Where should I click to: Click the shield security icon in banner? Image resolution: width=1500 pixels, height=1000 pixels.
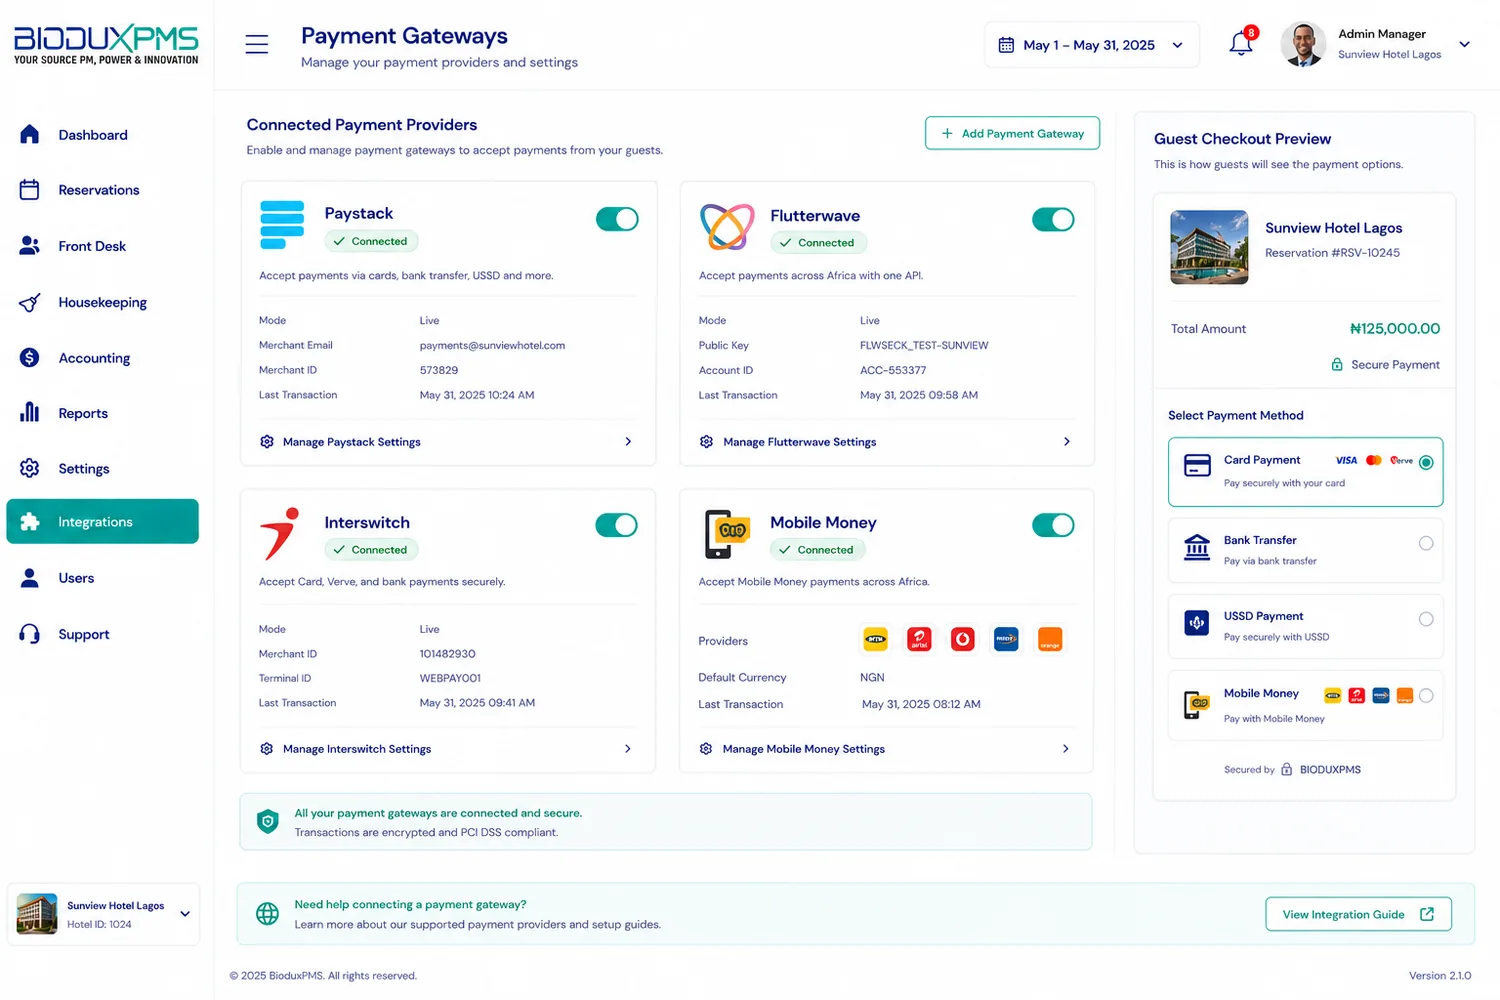coord(267,822)
